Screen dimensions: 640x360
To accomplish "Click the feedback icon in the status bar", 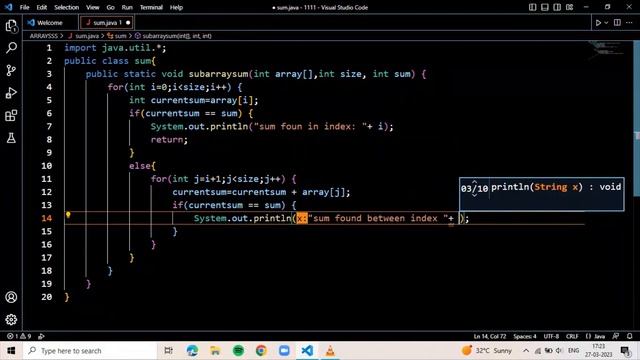I will tap(616, 336).
